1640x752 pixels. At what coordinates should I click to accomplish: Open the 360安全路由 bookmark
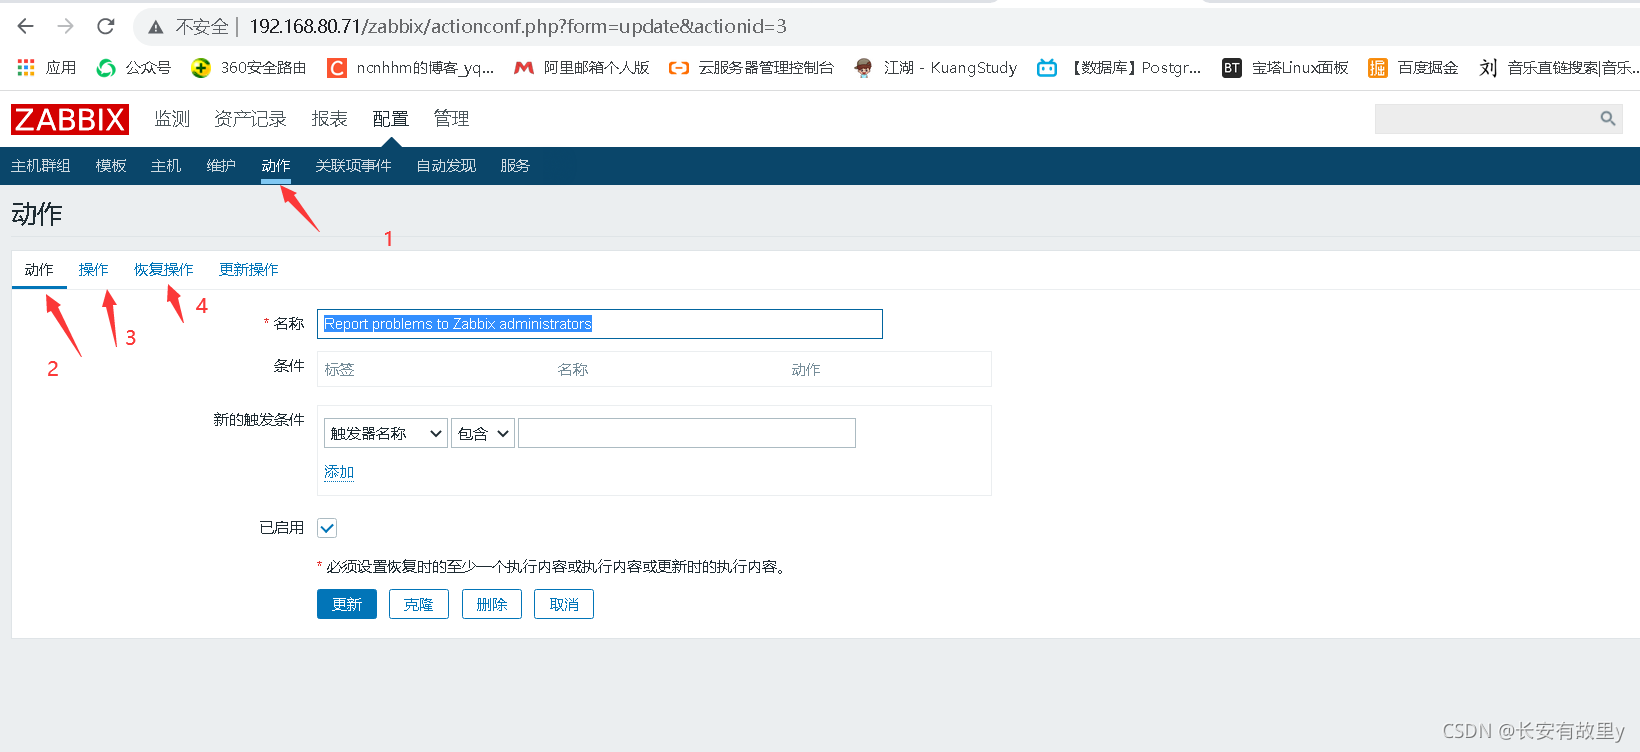249,67
